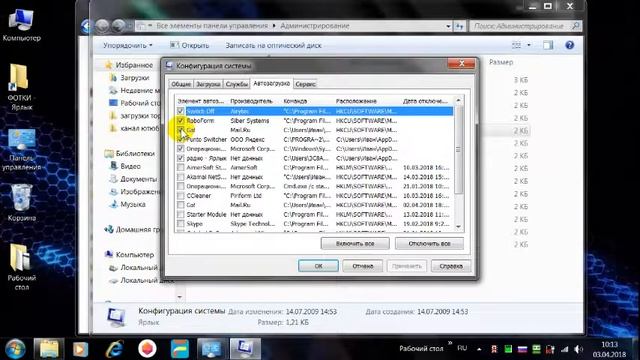
Task: Open Windows Explorer from the taskbar
Action: click(49, 349)
